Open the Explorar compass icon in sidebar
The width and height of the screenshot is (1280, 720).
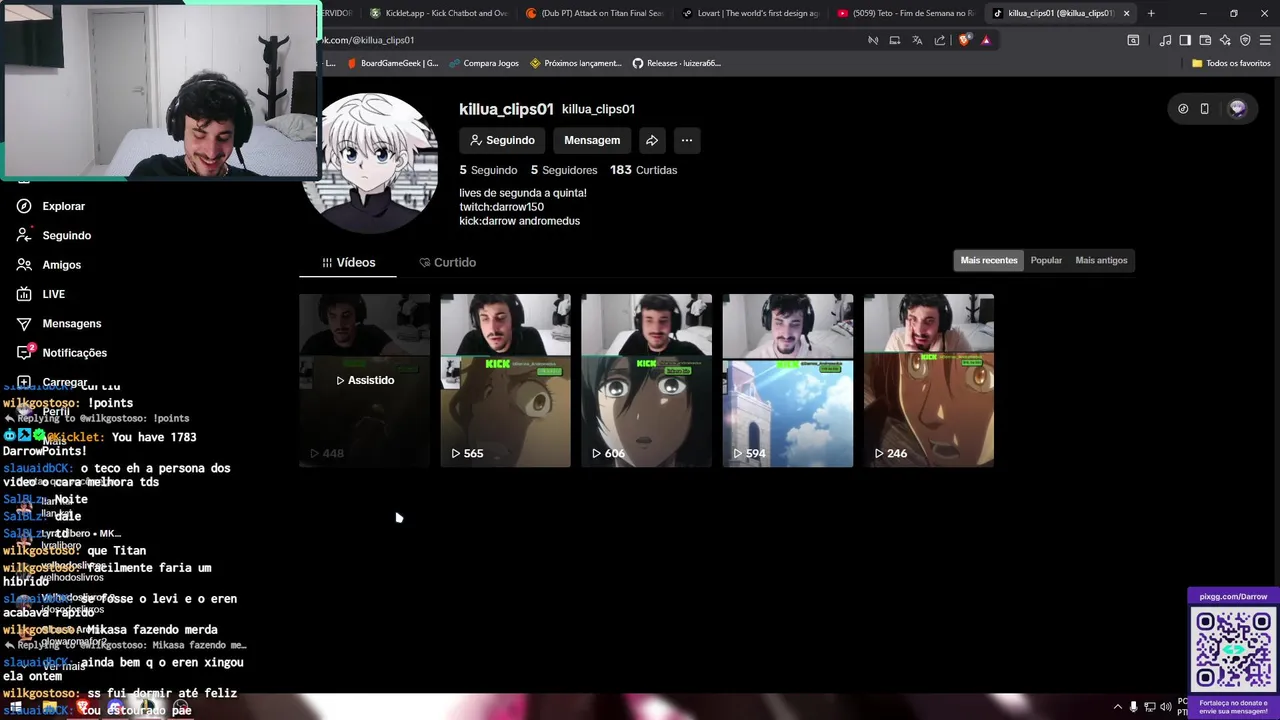tap(24, 206)
